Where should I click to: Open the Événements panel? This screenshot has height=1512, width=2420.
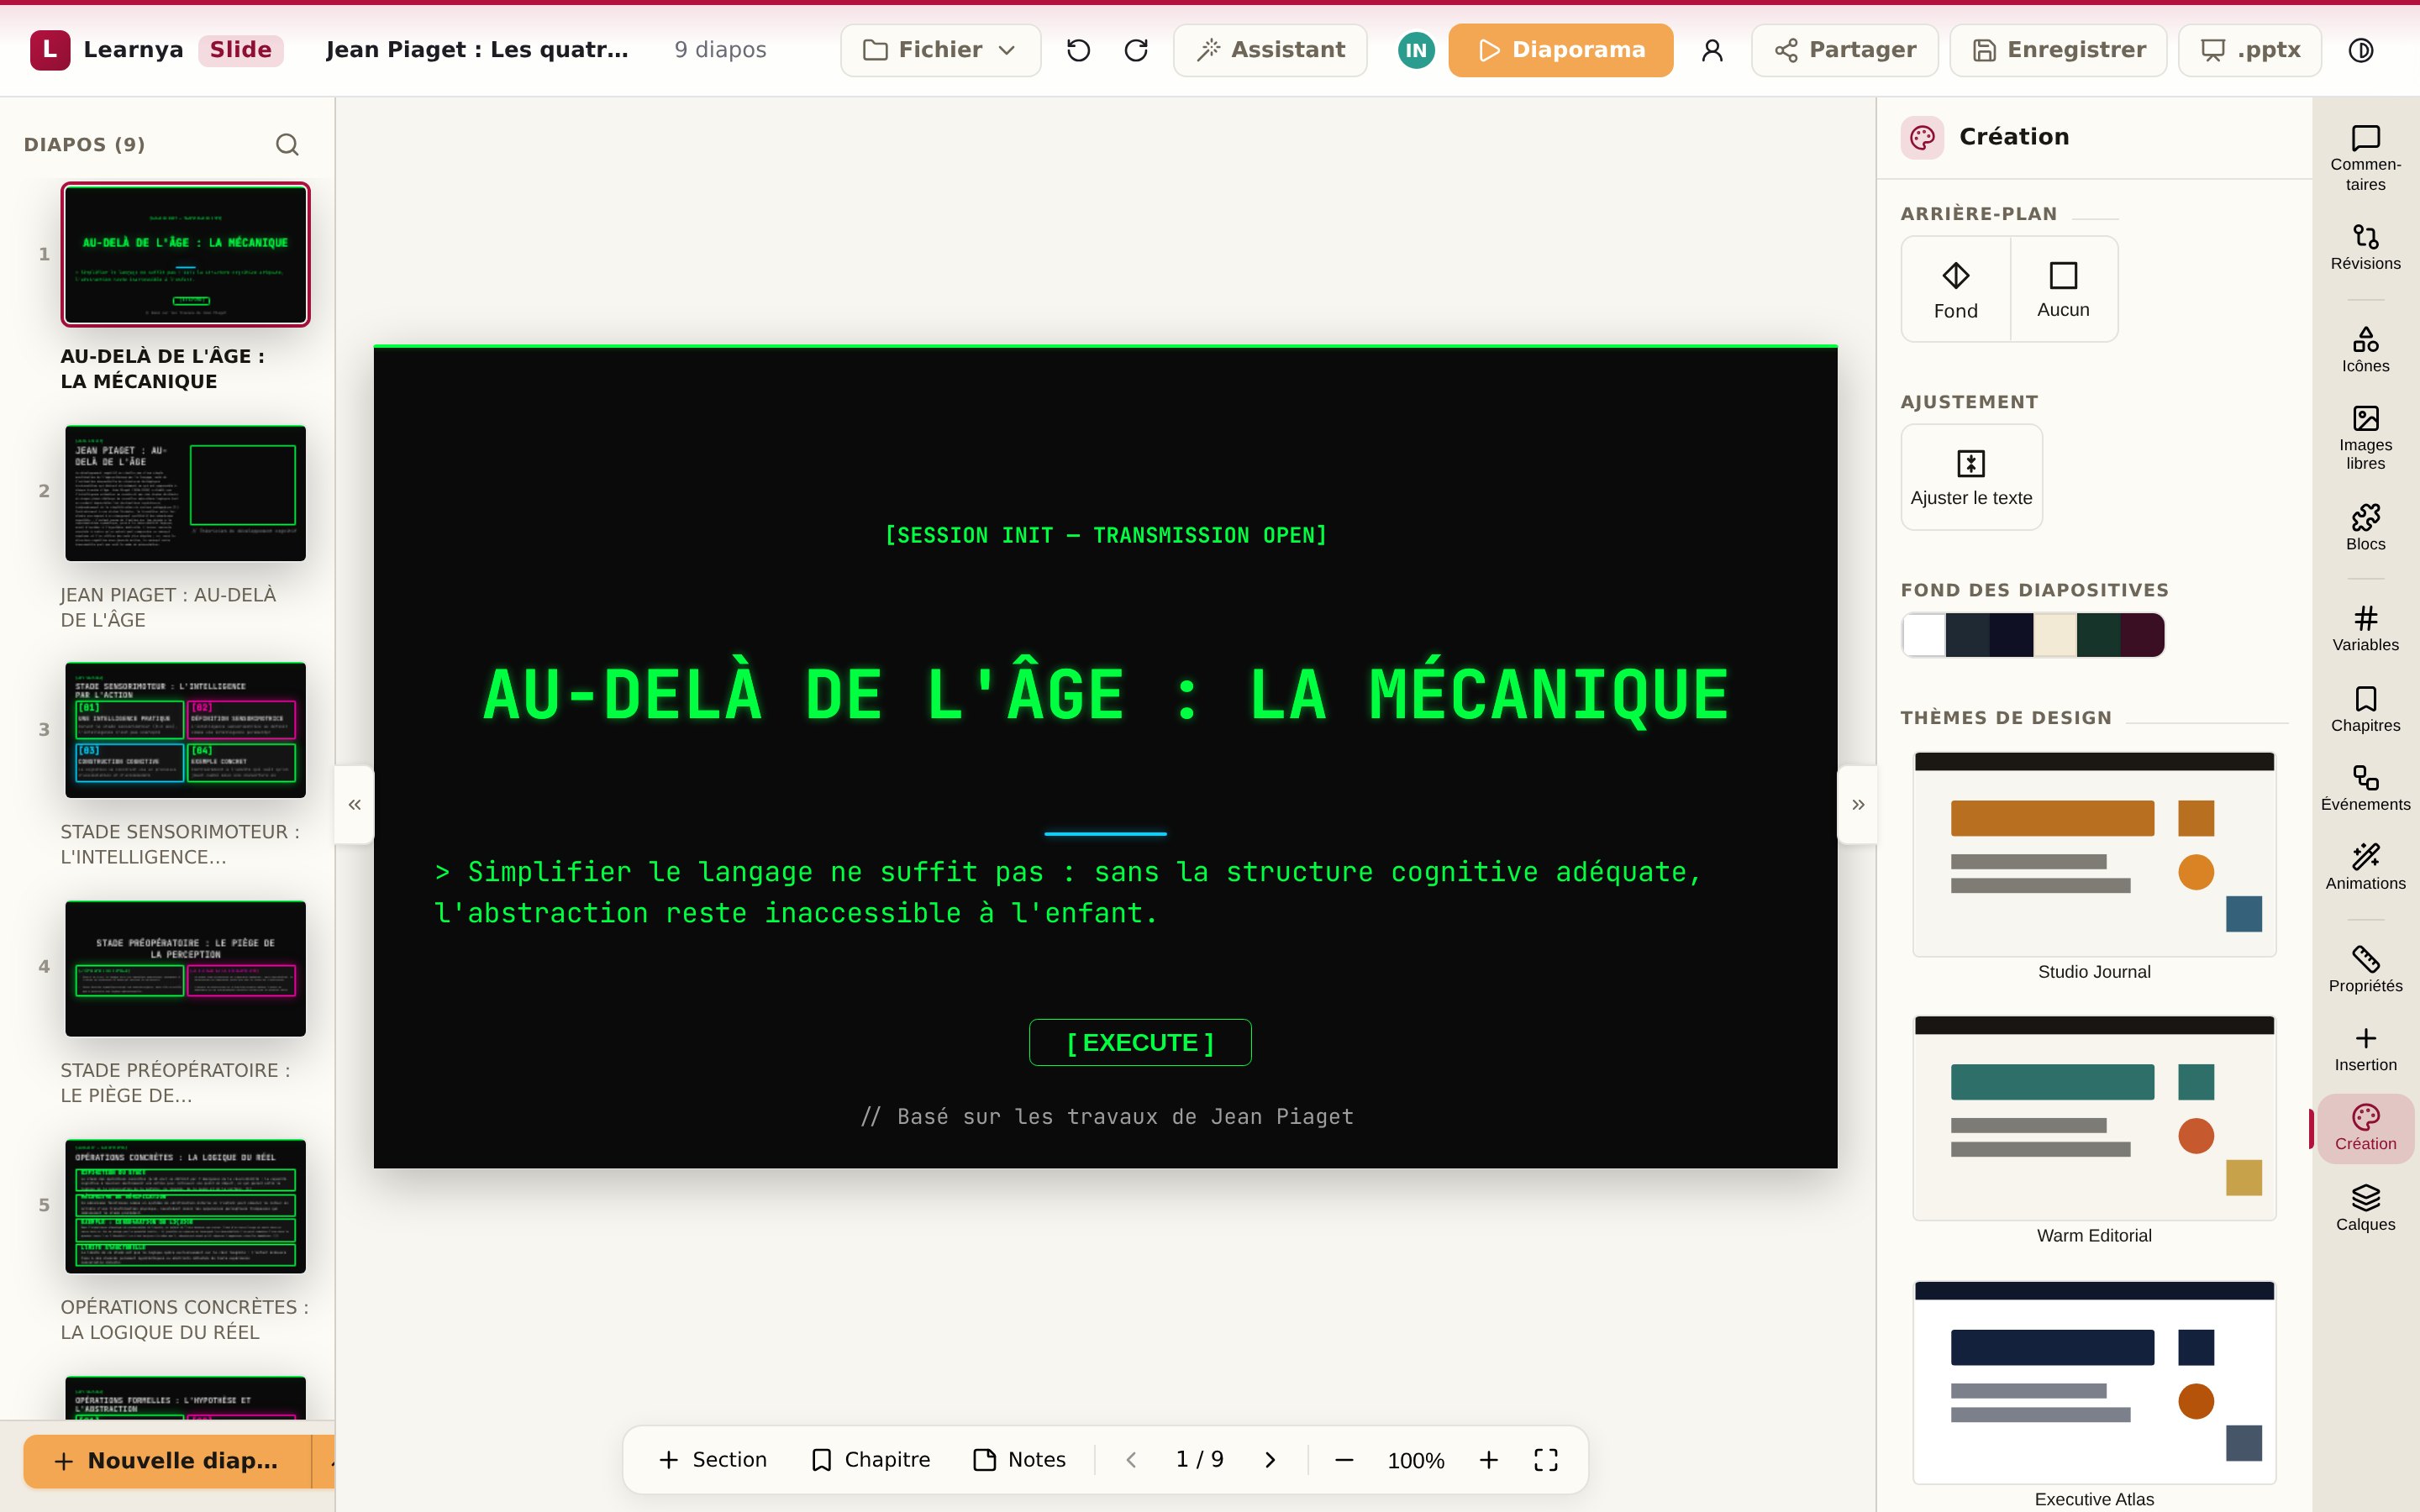pos(2365,788)
